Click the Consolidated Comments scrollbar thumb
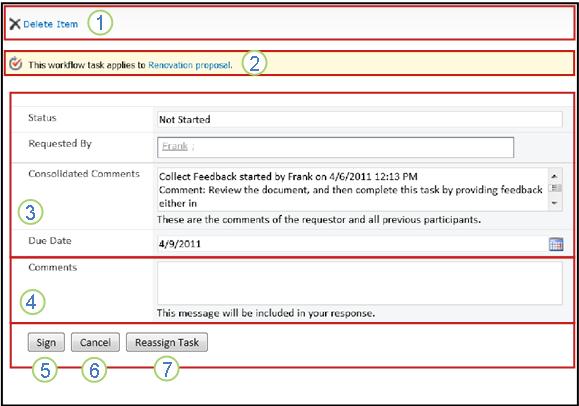The width and height of the screenshot is (579, 406). pos(555,188)
